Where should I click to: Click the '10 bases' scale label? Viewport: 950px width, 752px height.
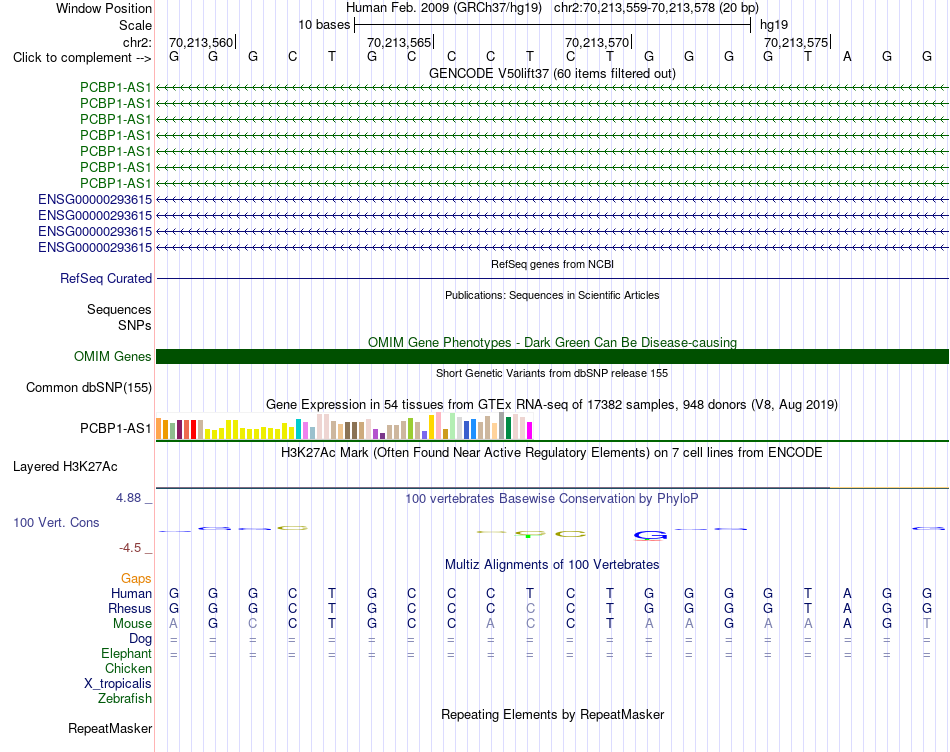pyautogui.click(x=324, y=25)
